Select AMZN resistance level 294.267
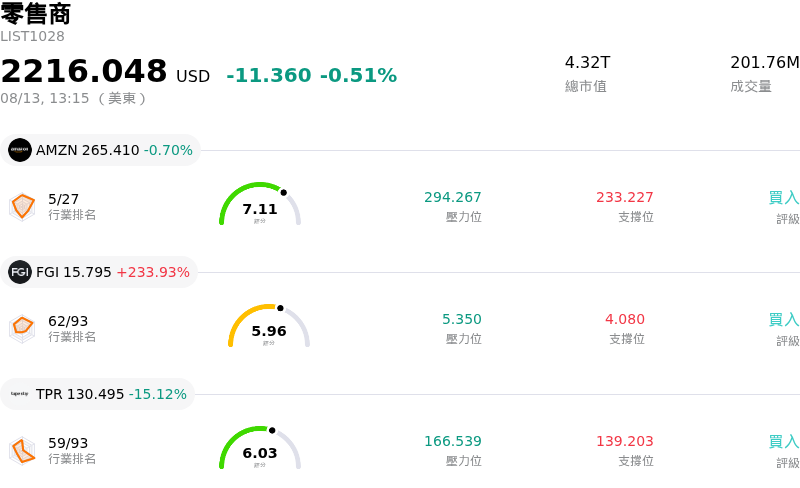This screenshot has height=488, width=800. pyautogui.click(x=453, y=197)
